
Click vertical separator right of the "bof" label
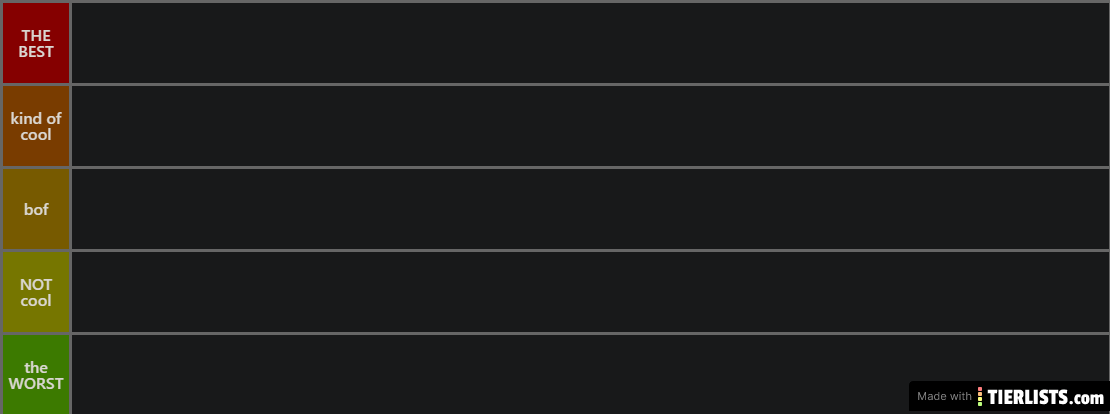[70, 209]
